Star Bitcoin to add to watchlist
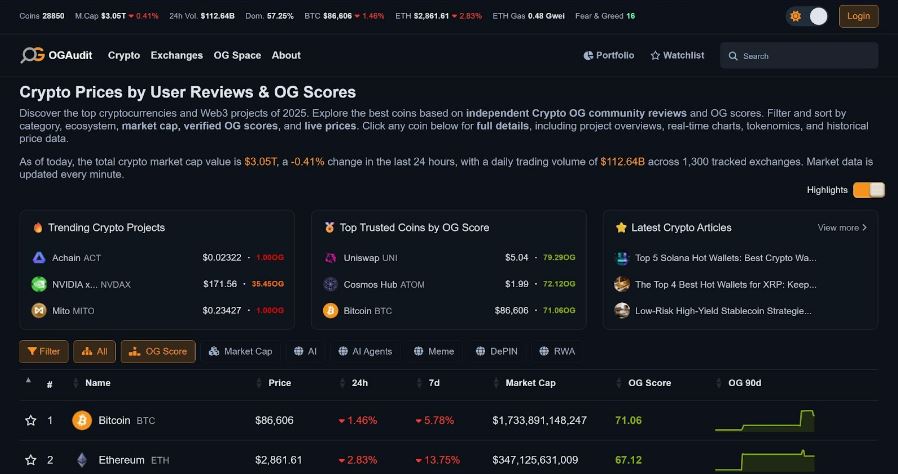Screen dimensions: 898x474 [x=30, y=421]
